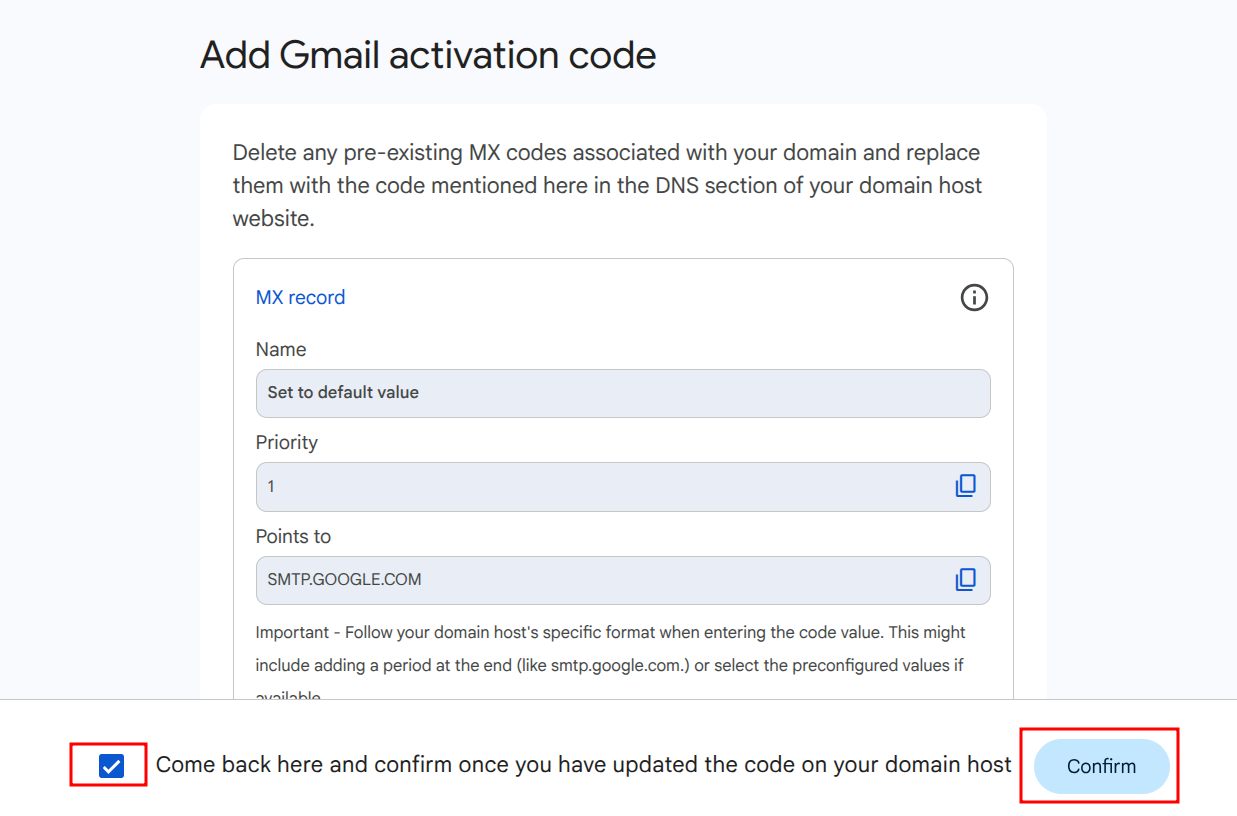The image size is (1237, 816).
Task: Click the Delete any pre-existing MX codes text
Action: (400, 153)
